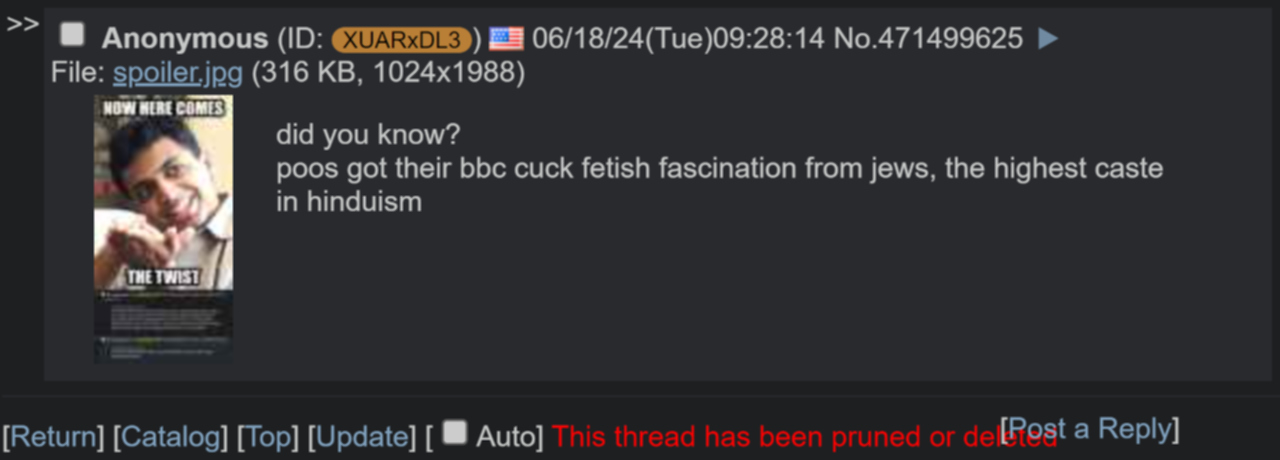Click the US flag icon
1280x460 pixels.
[506, 39]
